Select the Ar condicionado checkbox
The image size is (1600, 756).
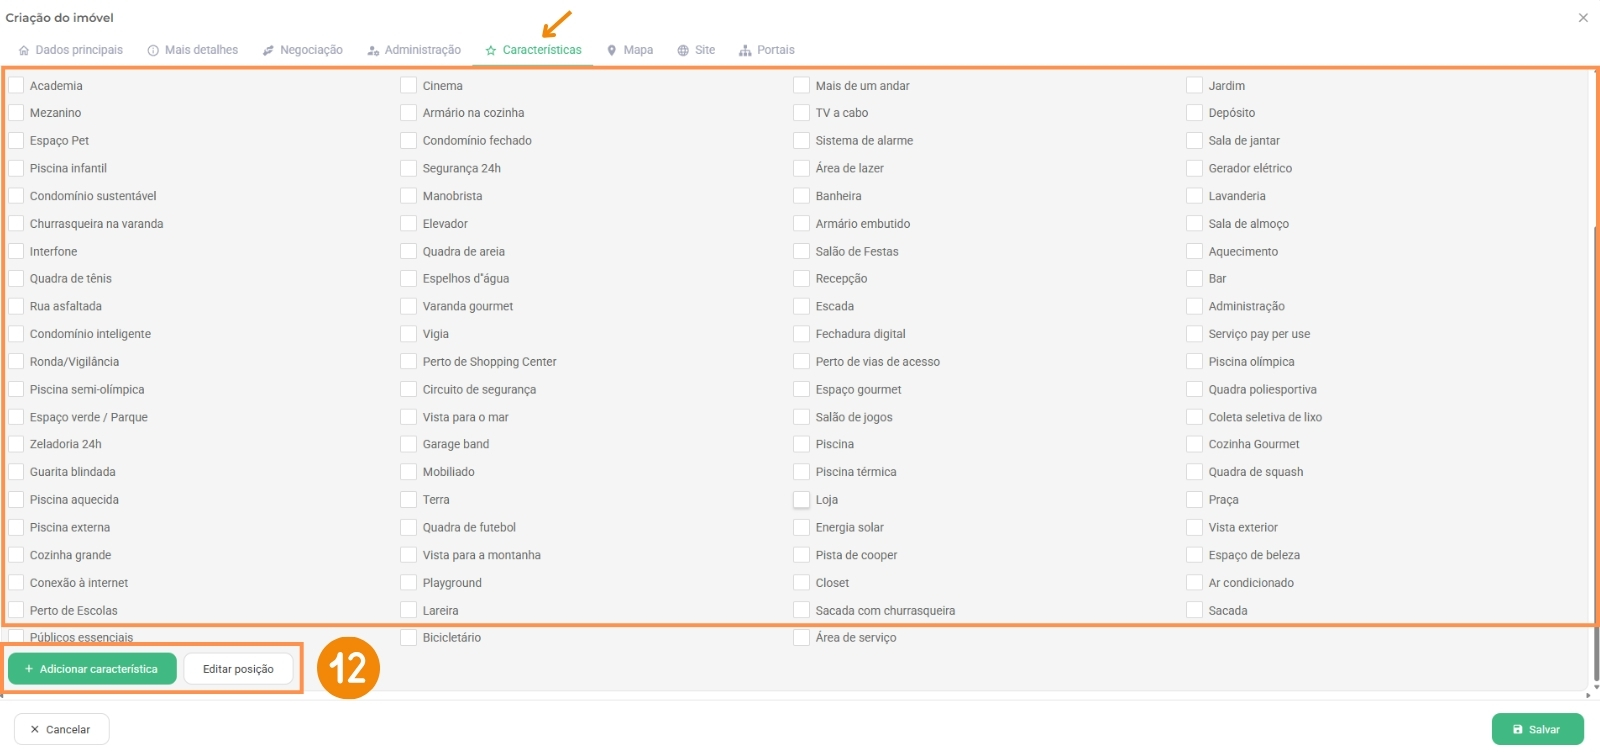pos(1195,583)
